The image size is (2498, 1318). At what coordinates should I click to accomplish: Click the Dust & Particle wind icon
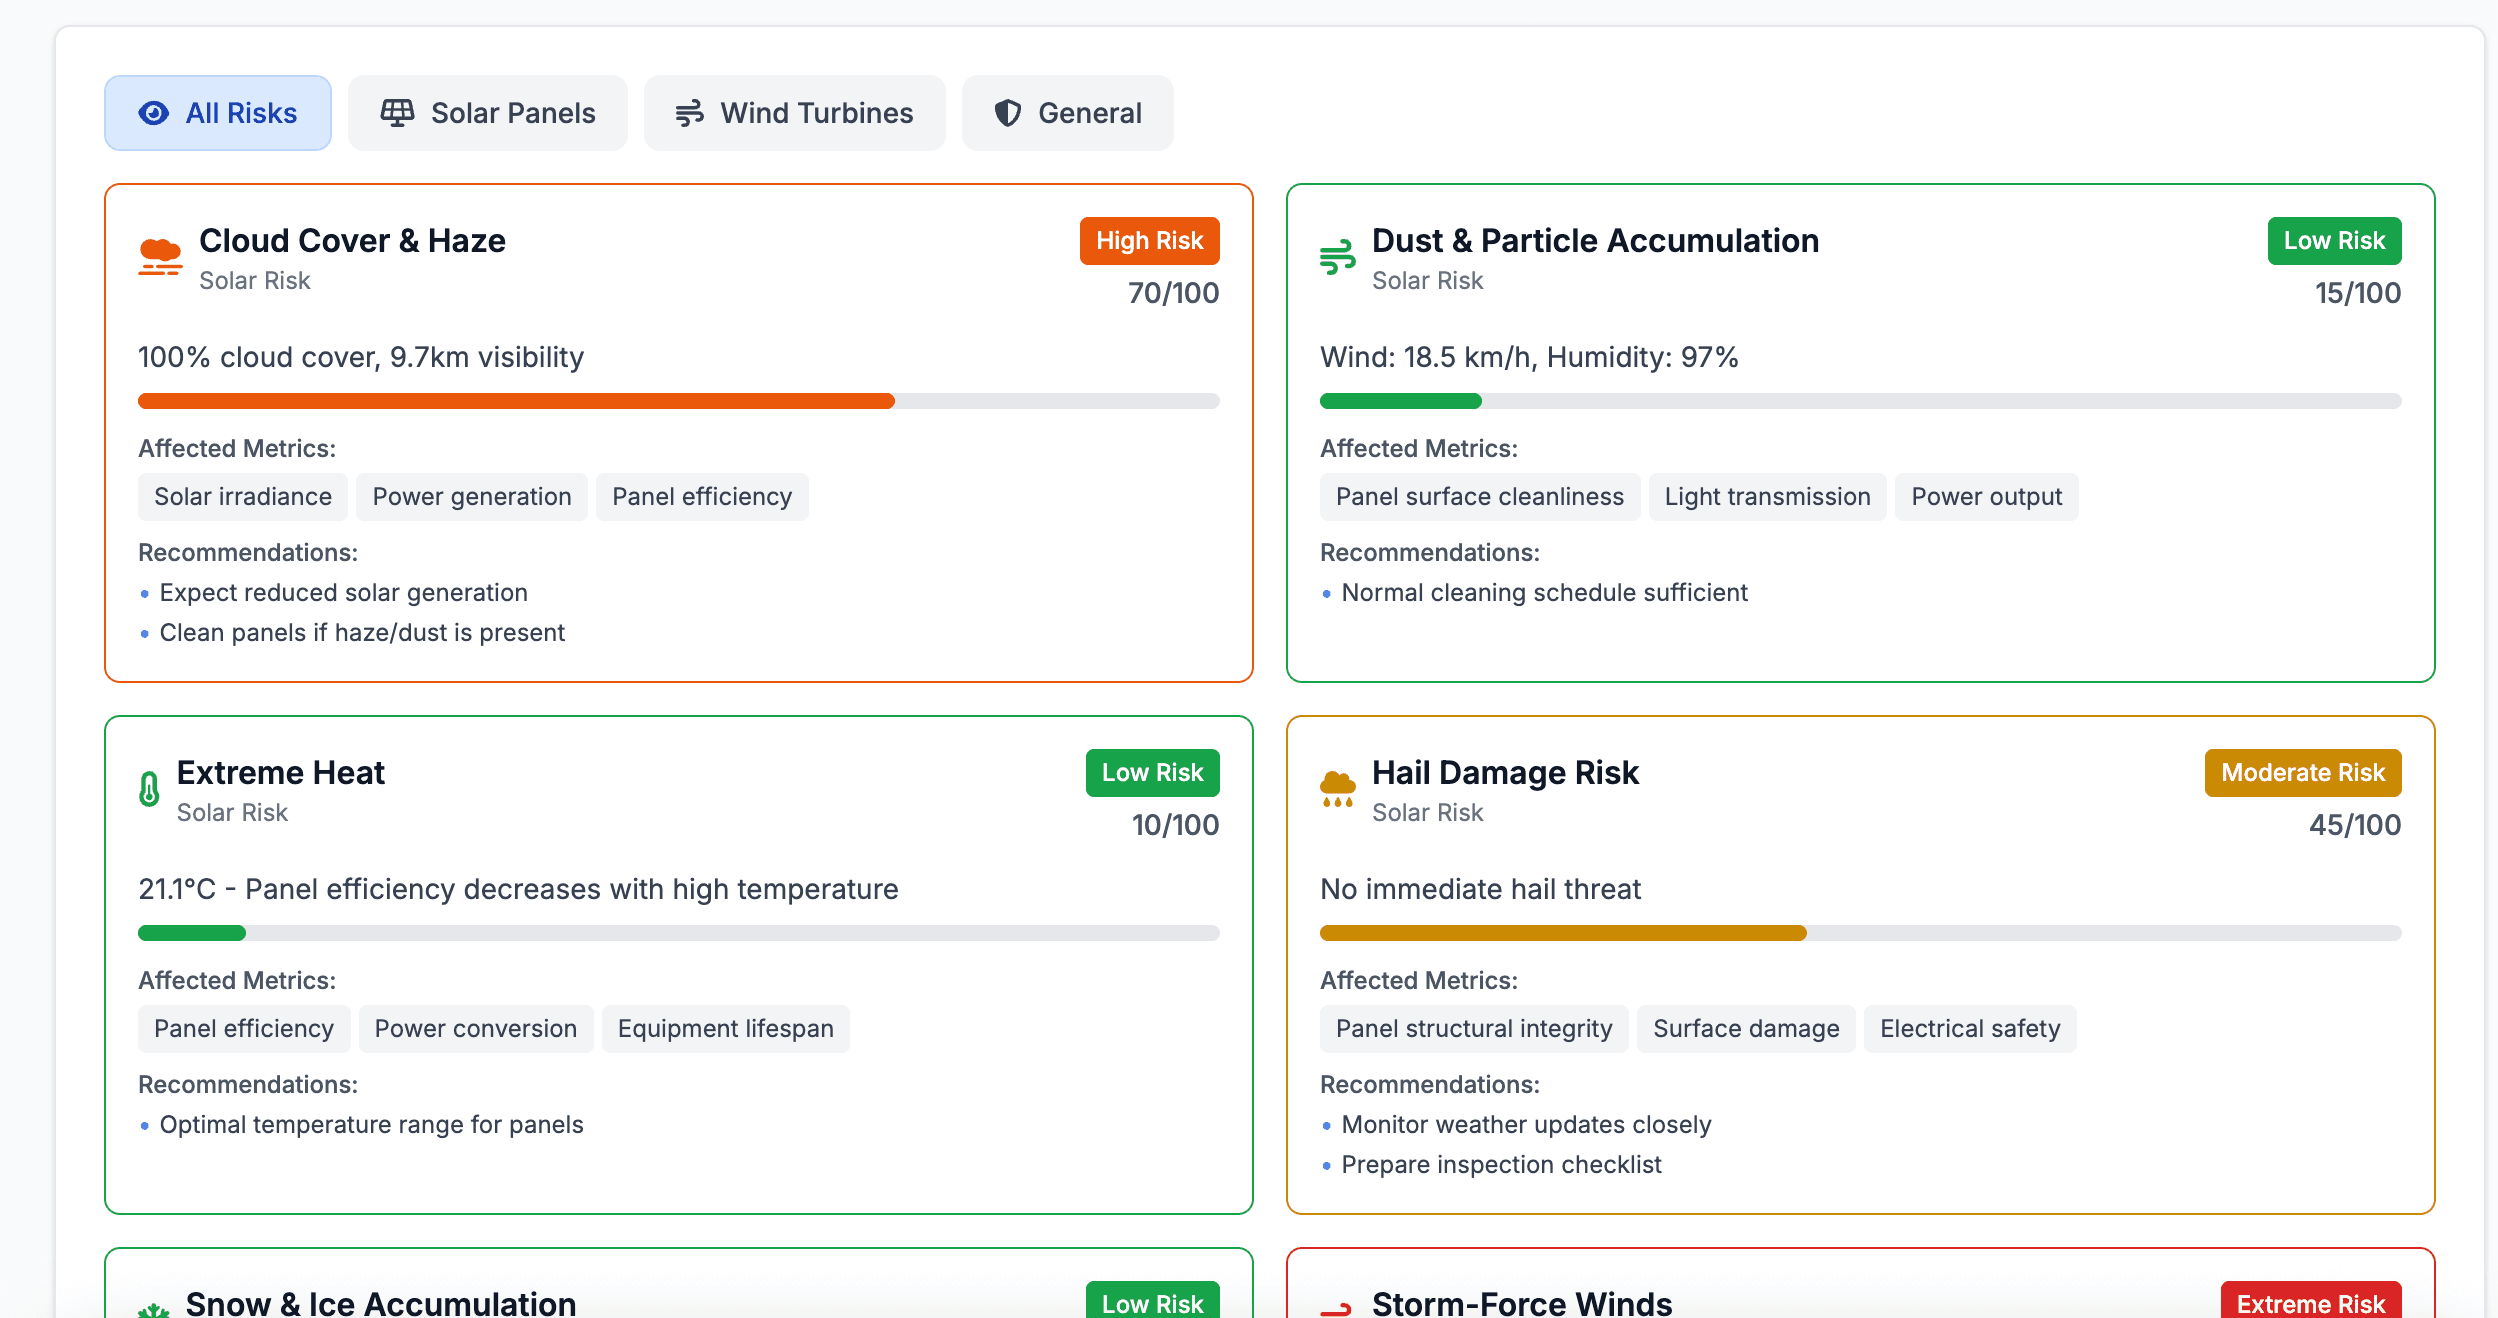click(1338, 257)
